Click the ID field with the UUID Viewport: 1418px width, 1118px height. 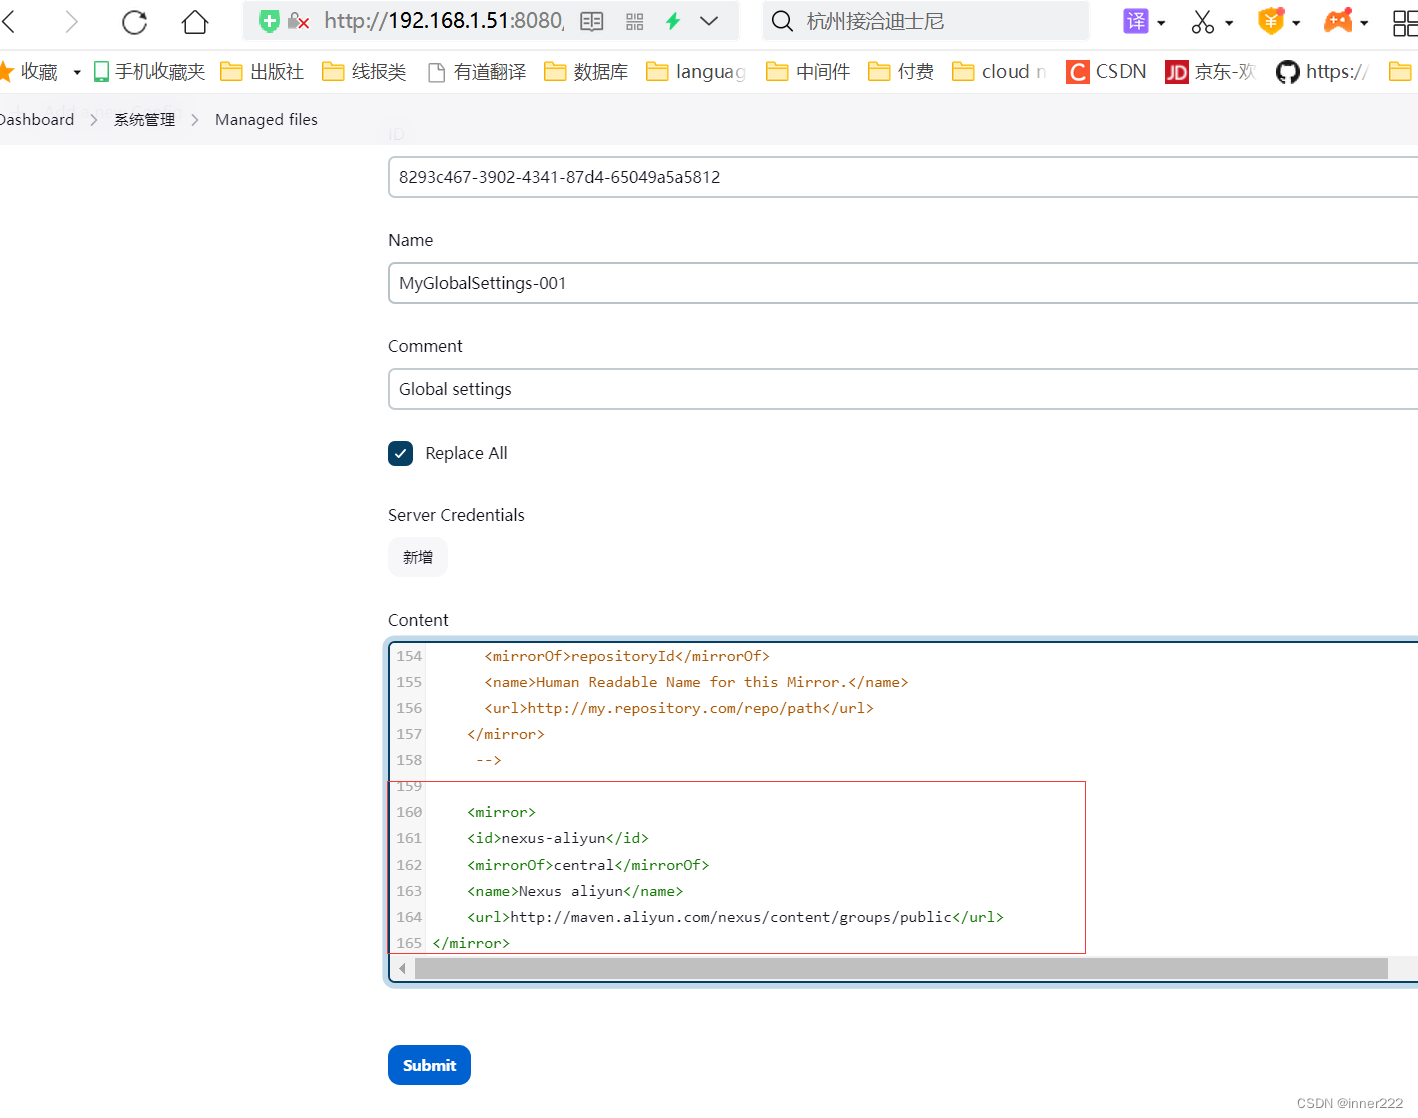(x=903, y=177)
